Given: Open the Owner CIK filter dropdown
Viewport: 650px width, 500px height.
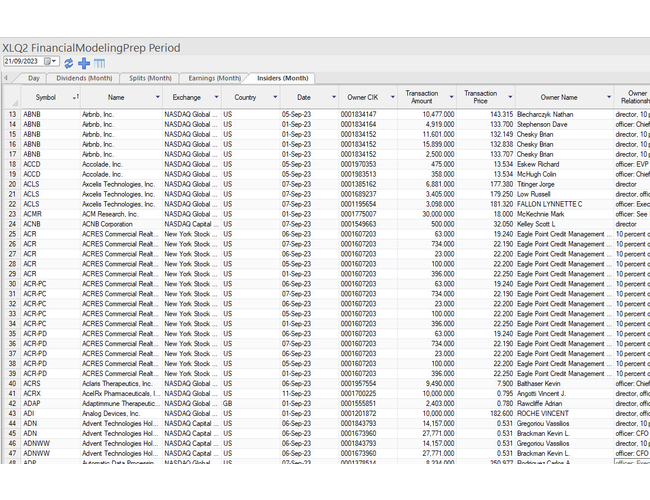Looking at the screenshot, I should (x=393, y=97).
